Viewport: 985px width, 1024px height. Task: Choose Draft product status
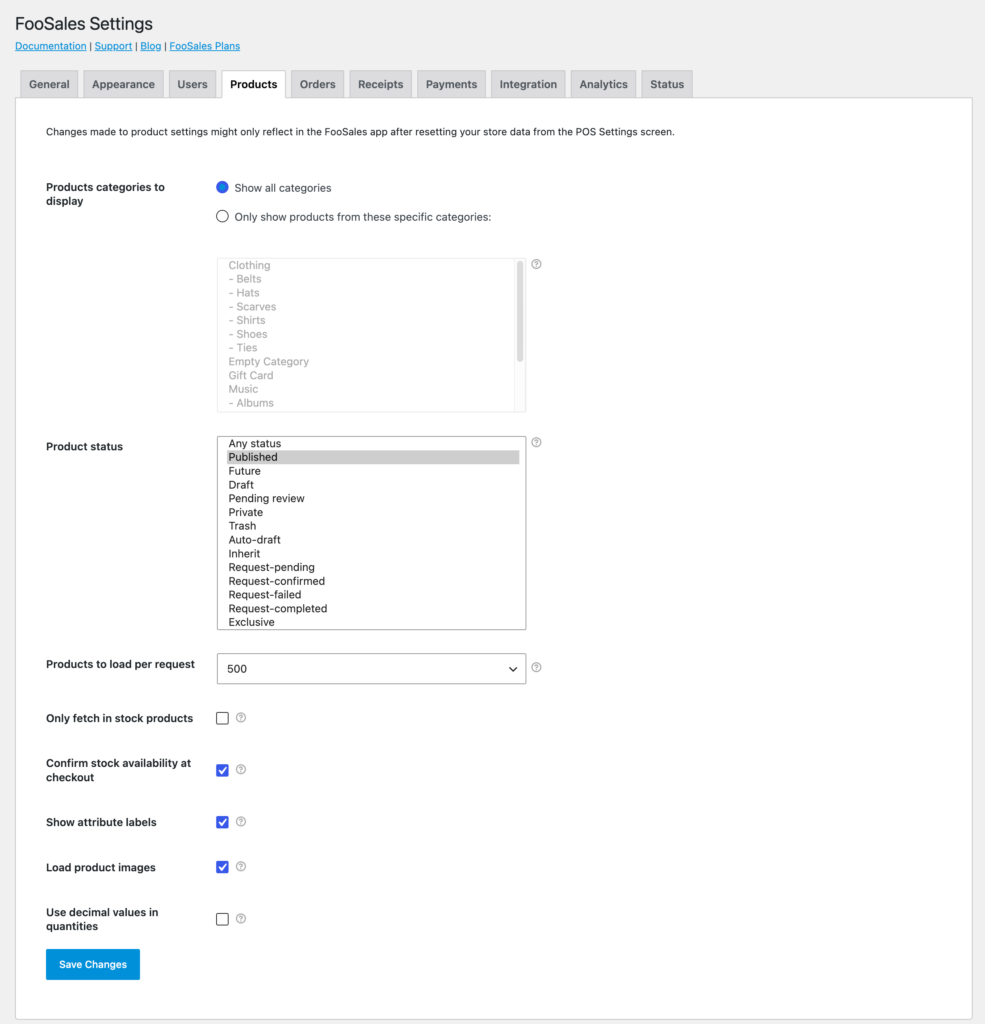[x=373, y=485]
